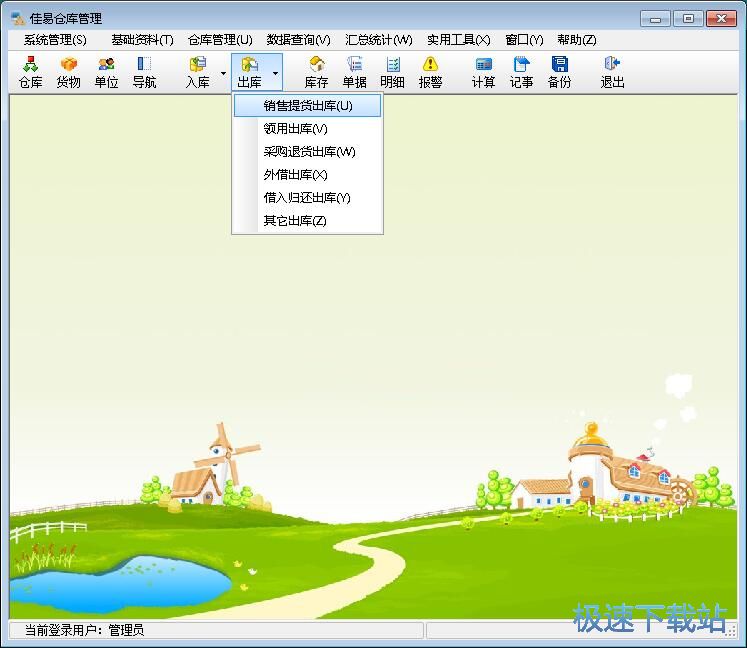Screen dimensions: 747x648
Task: Click the 货物 goods toolbar icon
Action: pyautogui.click(x=69, y=72)
